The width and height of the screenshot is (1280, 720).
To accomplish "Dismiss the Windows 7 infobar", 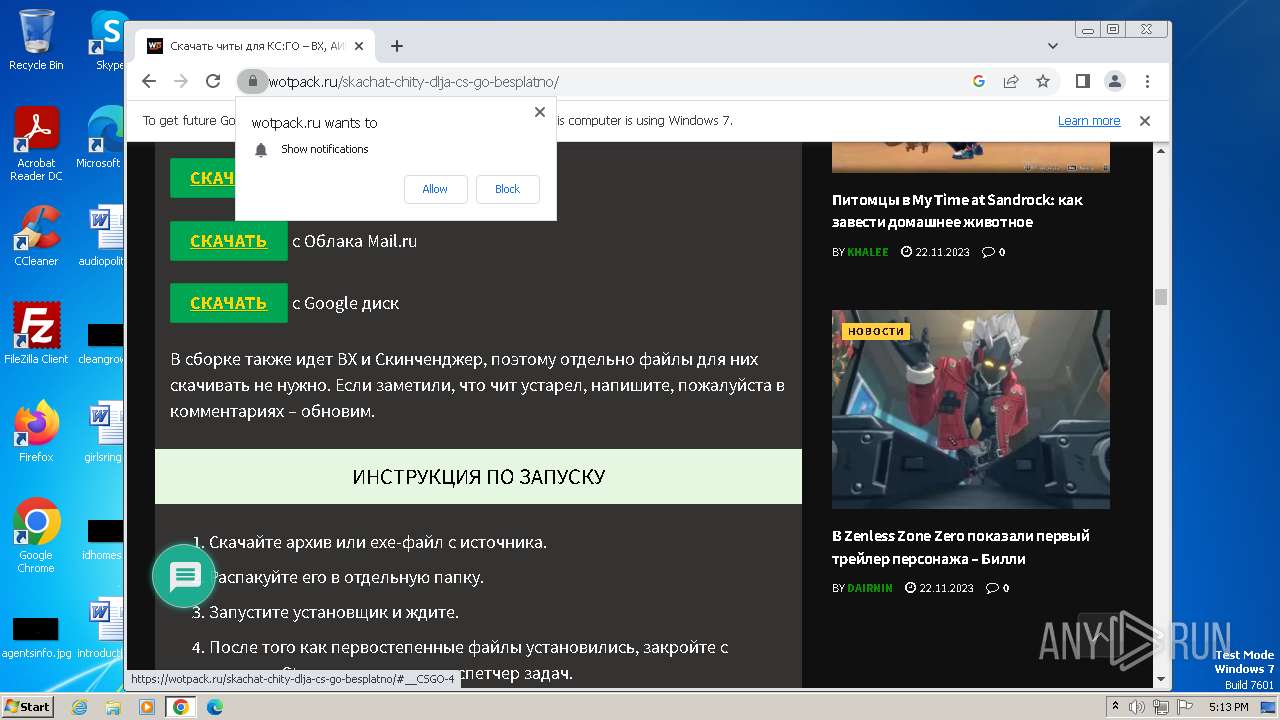I will [x=1145, y=121].
